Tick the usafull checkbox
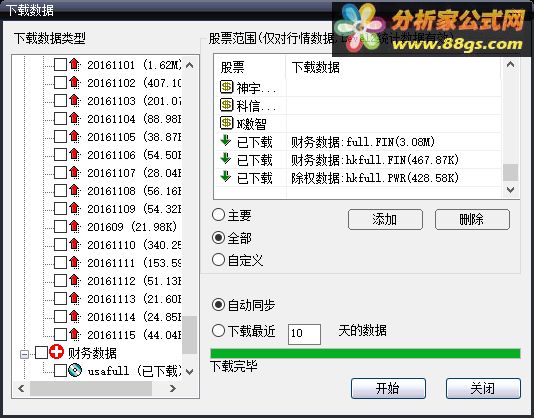This screenshot has height=418, width=534. point(60,371)
